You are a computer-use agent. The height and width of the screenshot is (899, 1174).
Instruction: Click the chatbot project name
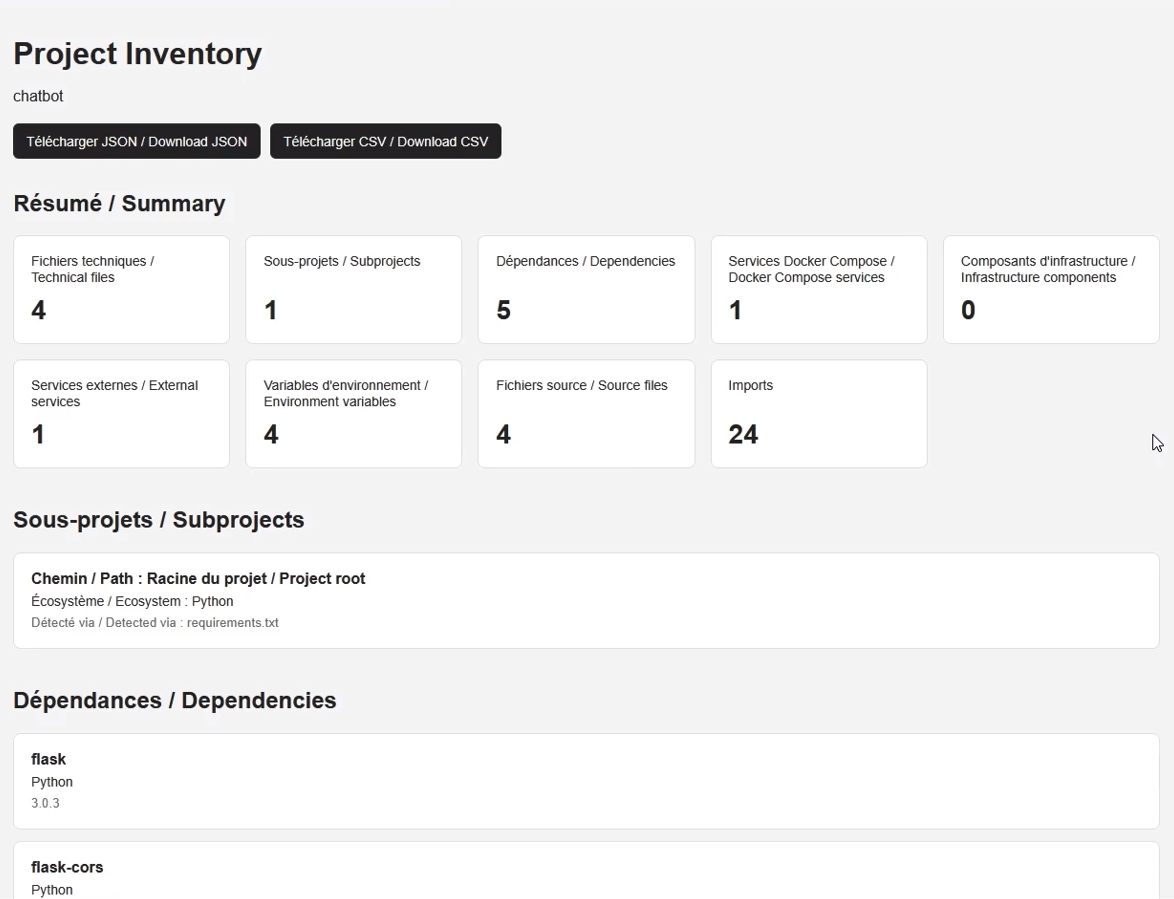38,96
